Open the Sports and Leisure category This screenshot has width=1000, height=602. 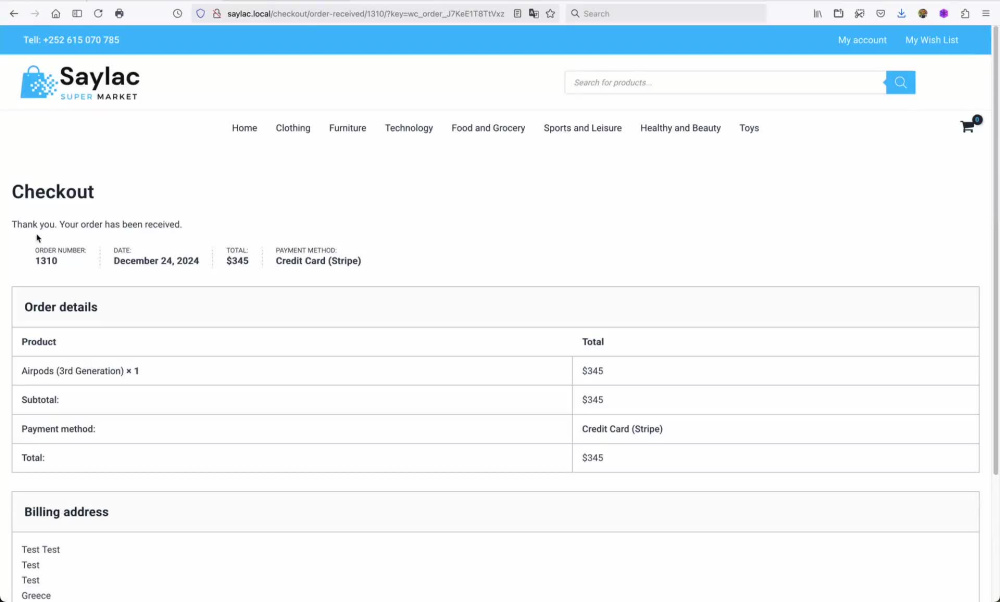tap(582, 128)
